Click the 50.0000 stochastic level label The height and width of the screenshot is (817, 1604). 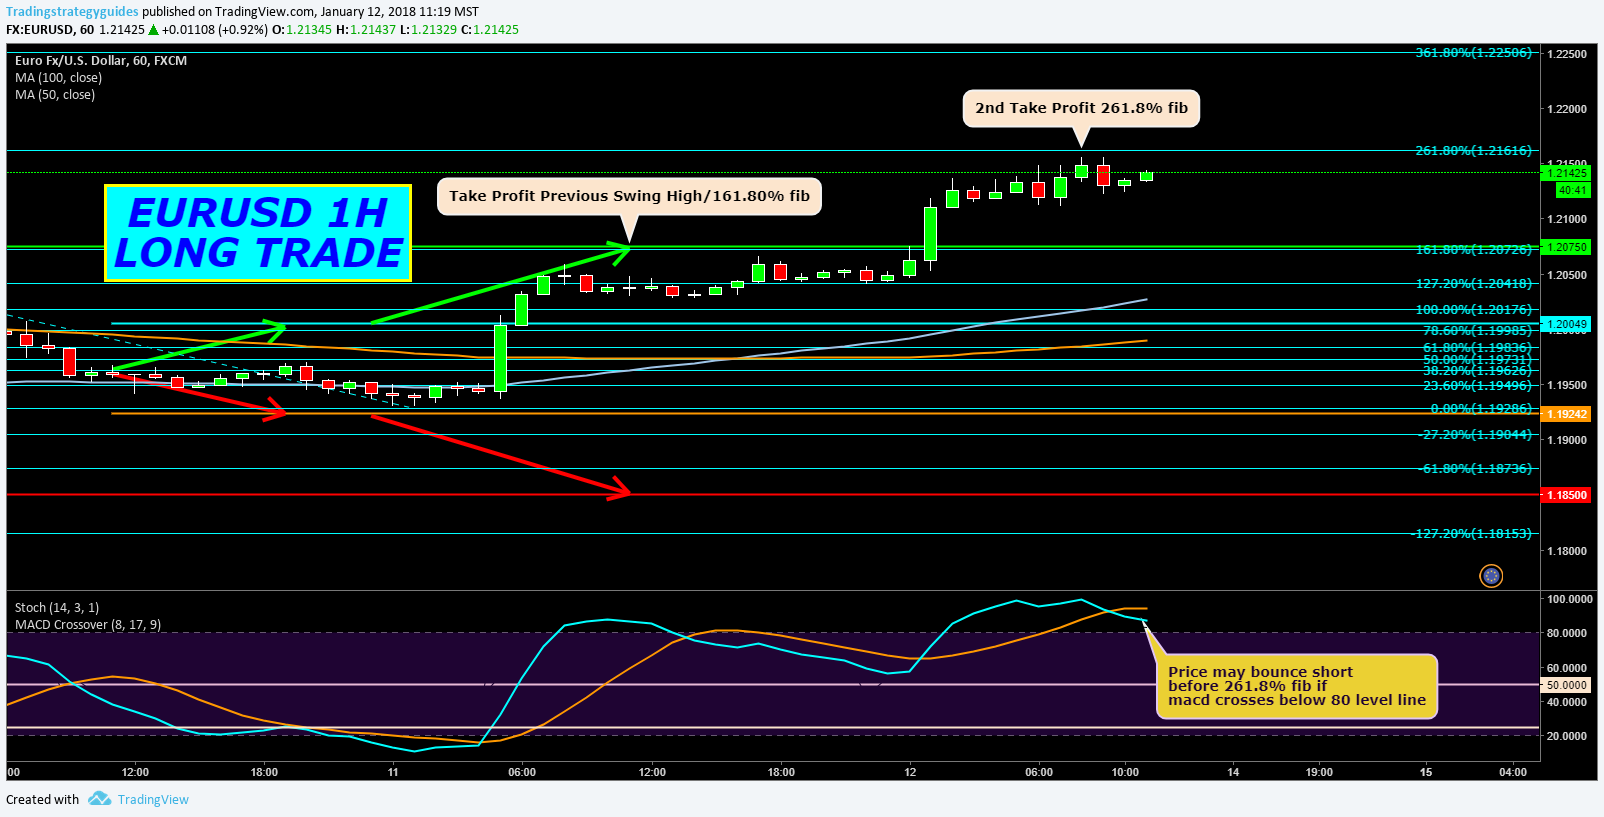(1567, 685)
